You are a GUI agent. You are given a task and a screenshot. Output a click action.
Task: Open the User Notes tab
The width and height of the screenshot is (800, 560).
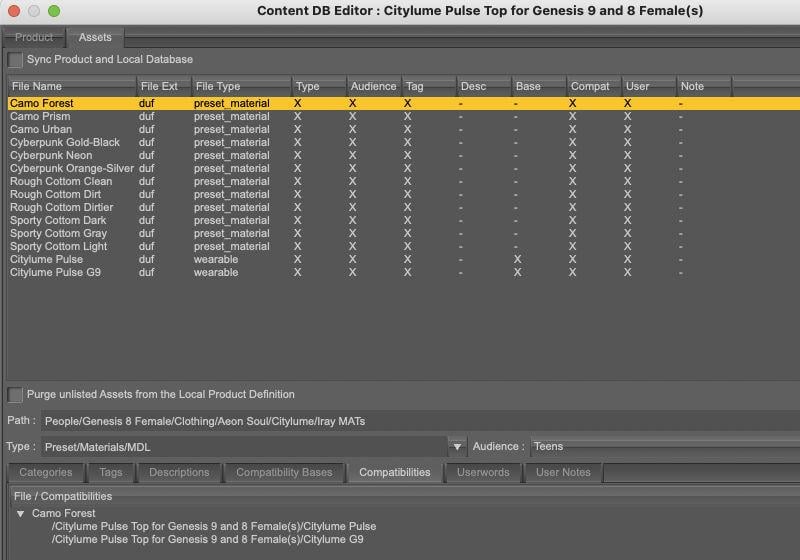563,472
